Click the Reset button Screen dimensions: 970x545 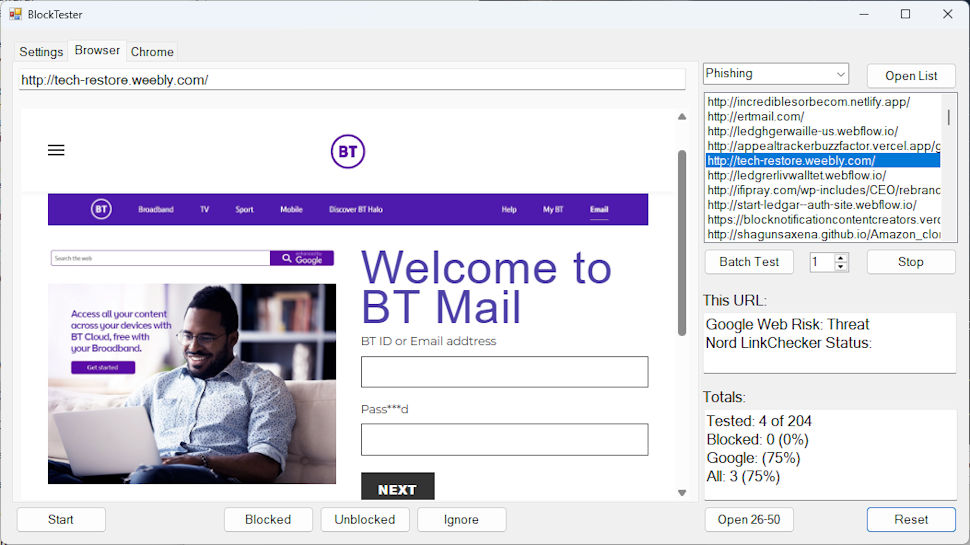pyautogui.click(x=911, y=520)
